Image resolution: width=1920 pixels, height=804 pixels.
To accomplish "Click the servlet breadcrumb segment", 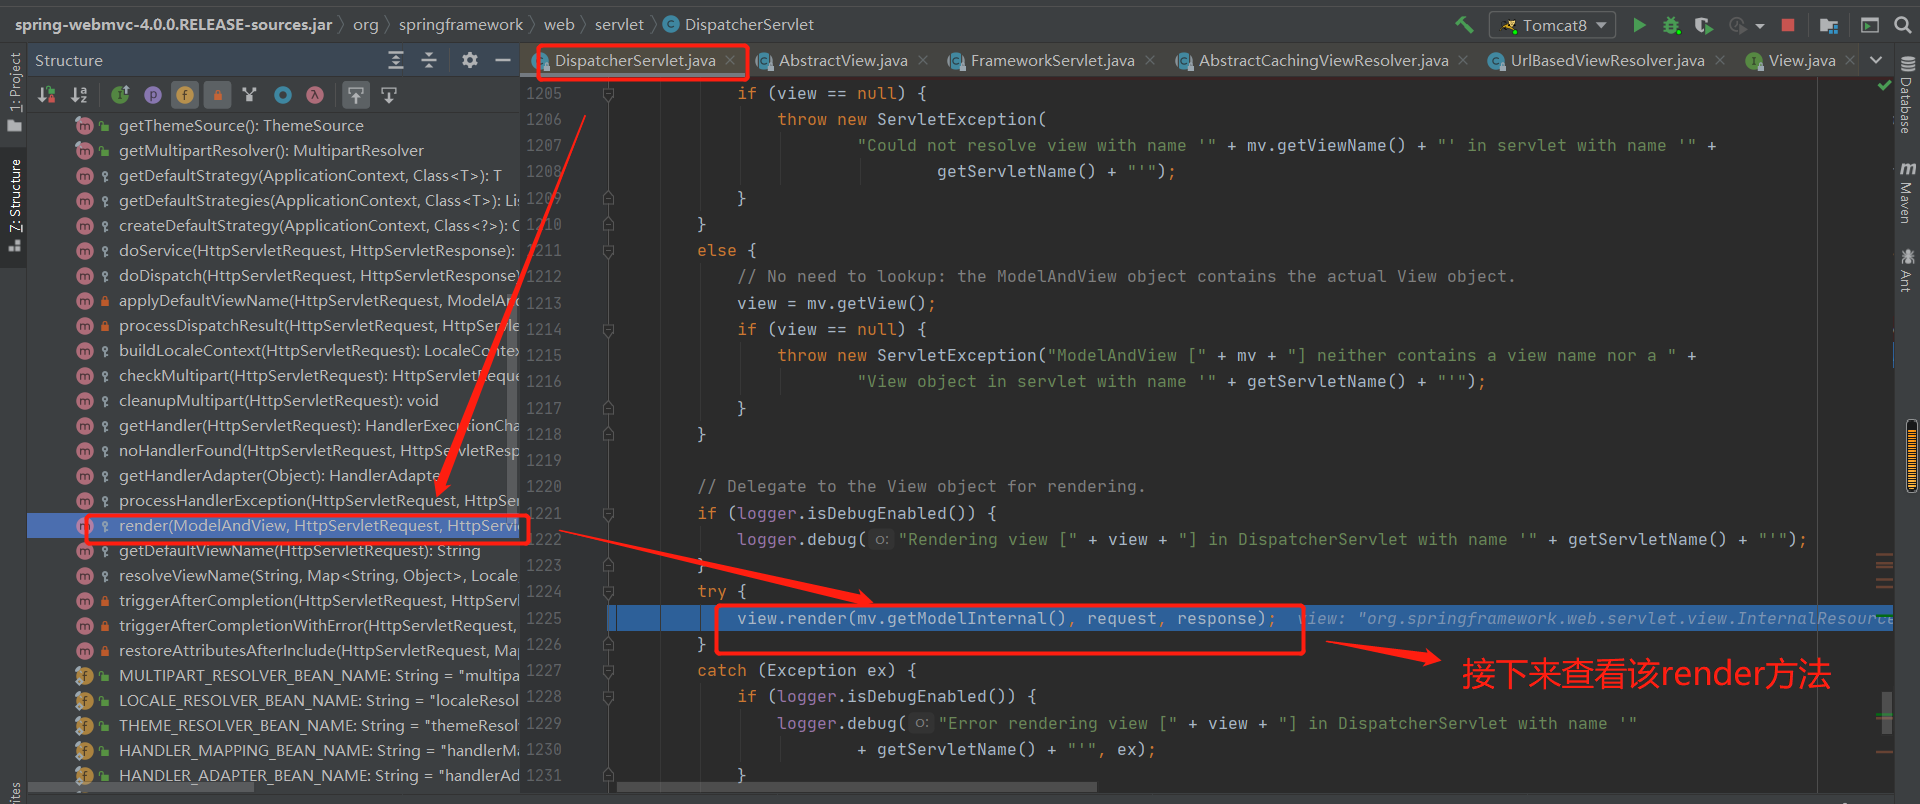I will (x=619, y=24).
